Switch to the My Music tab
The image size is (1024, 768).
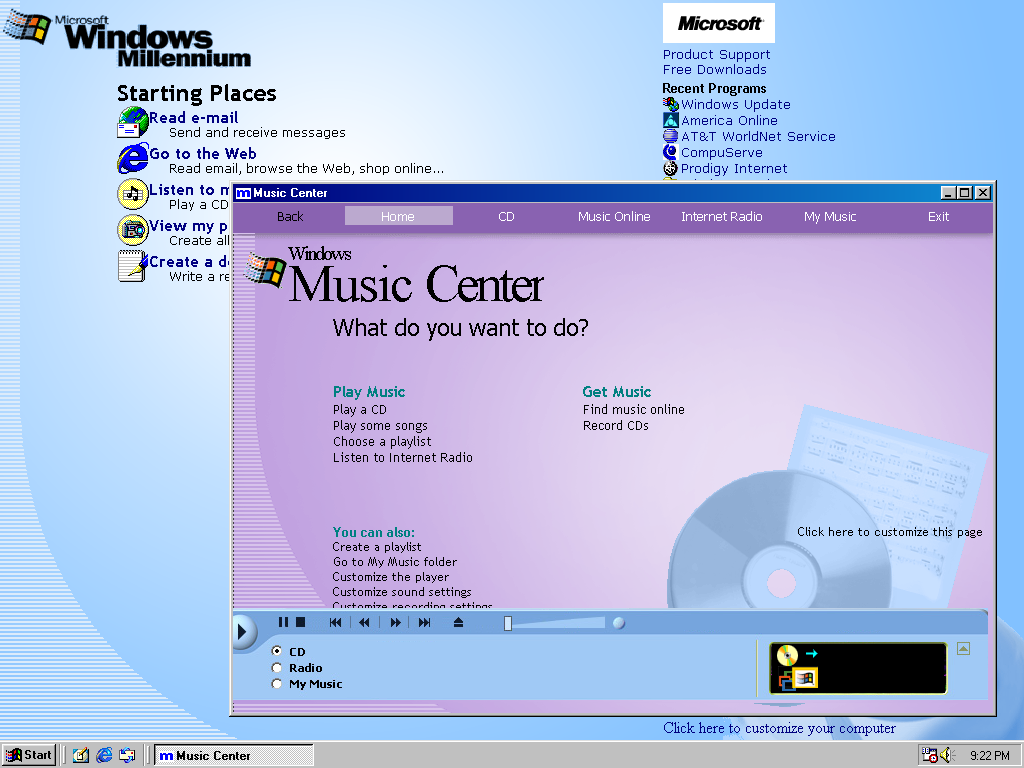tap(830, 217)
